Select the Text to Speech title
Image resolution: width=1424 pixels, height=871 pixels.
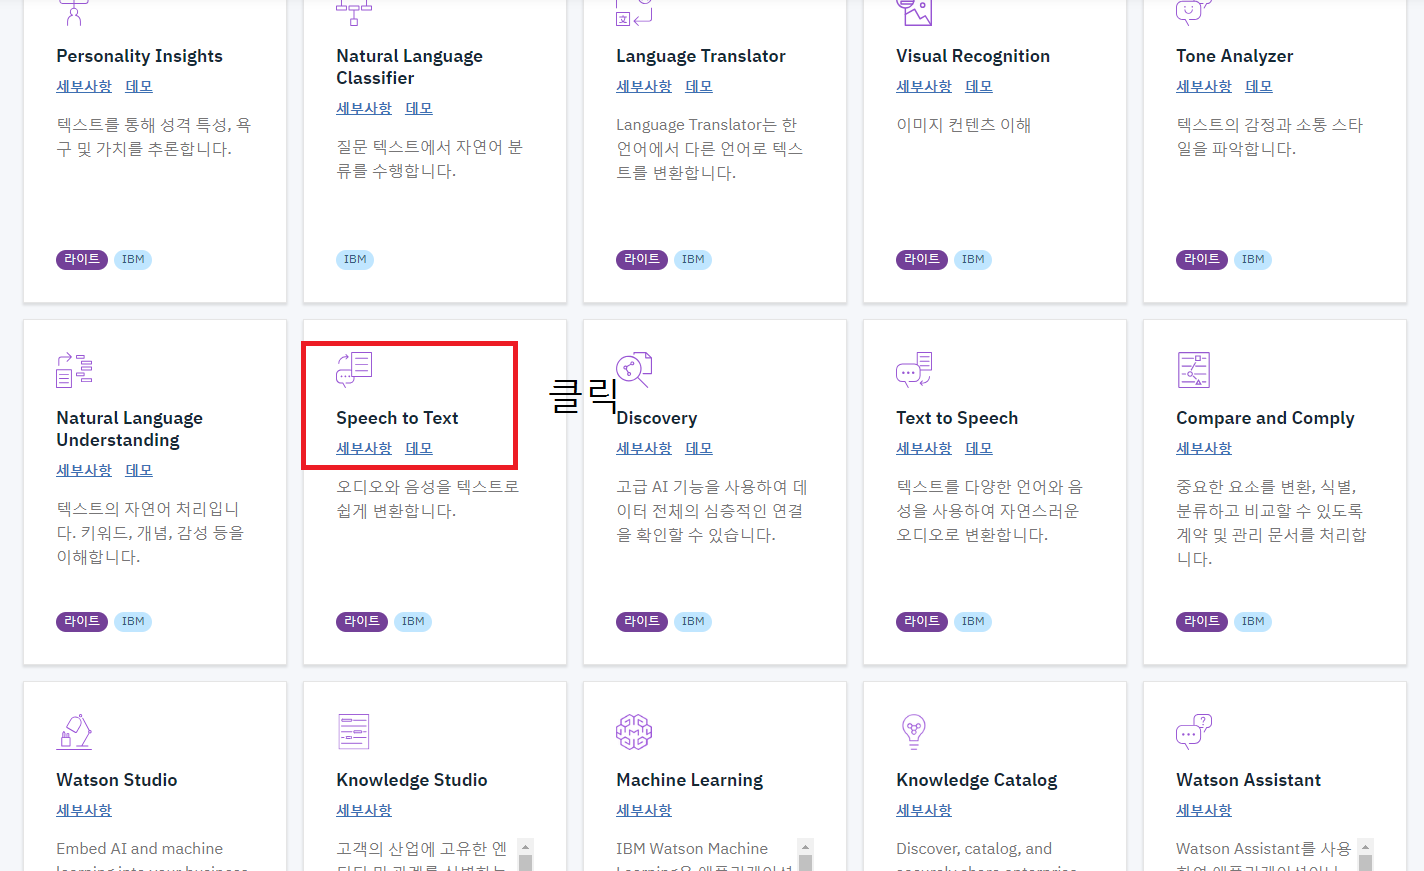tap(957, 418)
